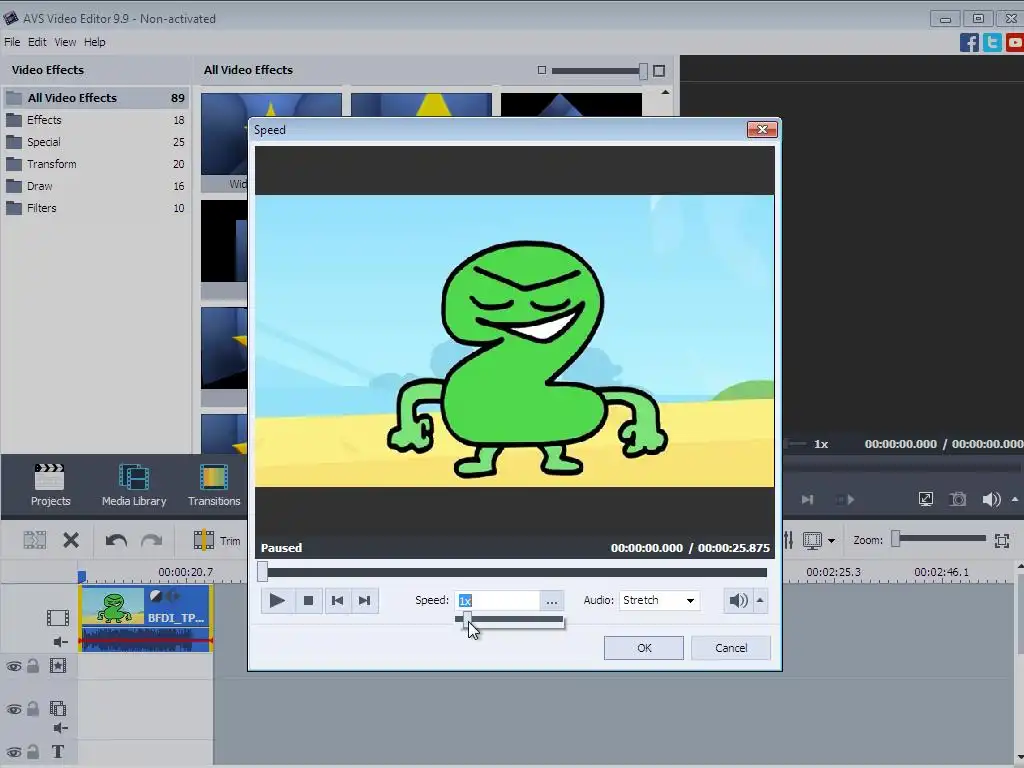
Task: Close the Speed dialog with red X
Action: point(762,129)
